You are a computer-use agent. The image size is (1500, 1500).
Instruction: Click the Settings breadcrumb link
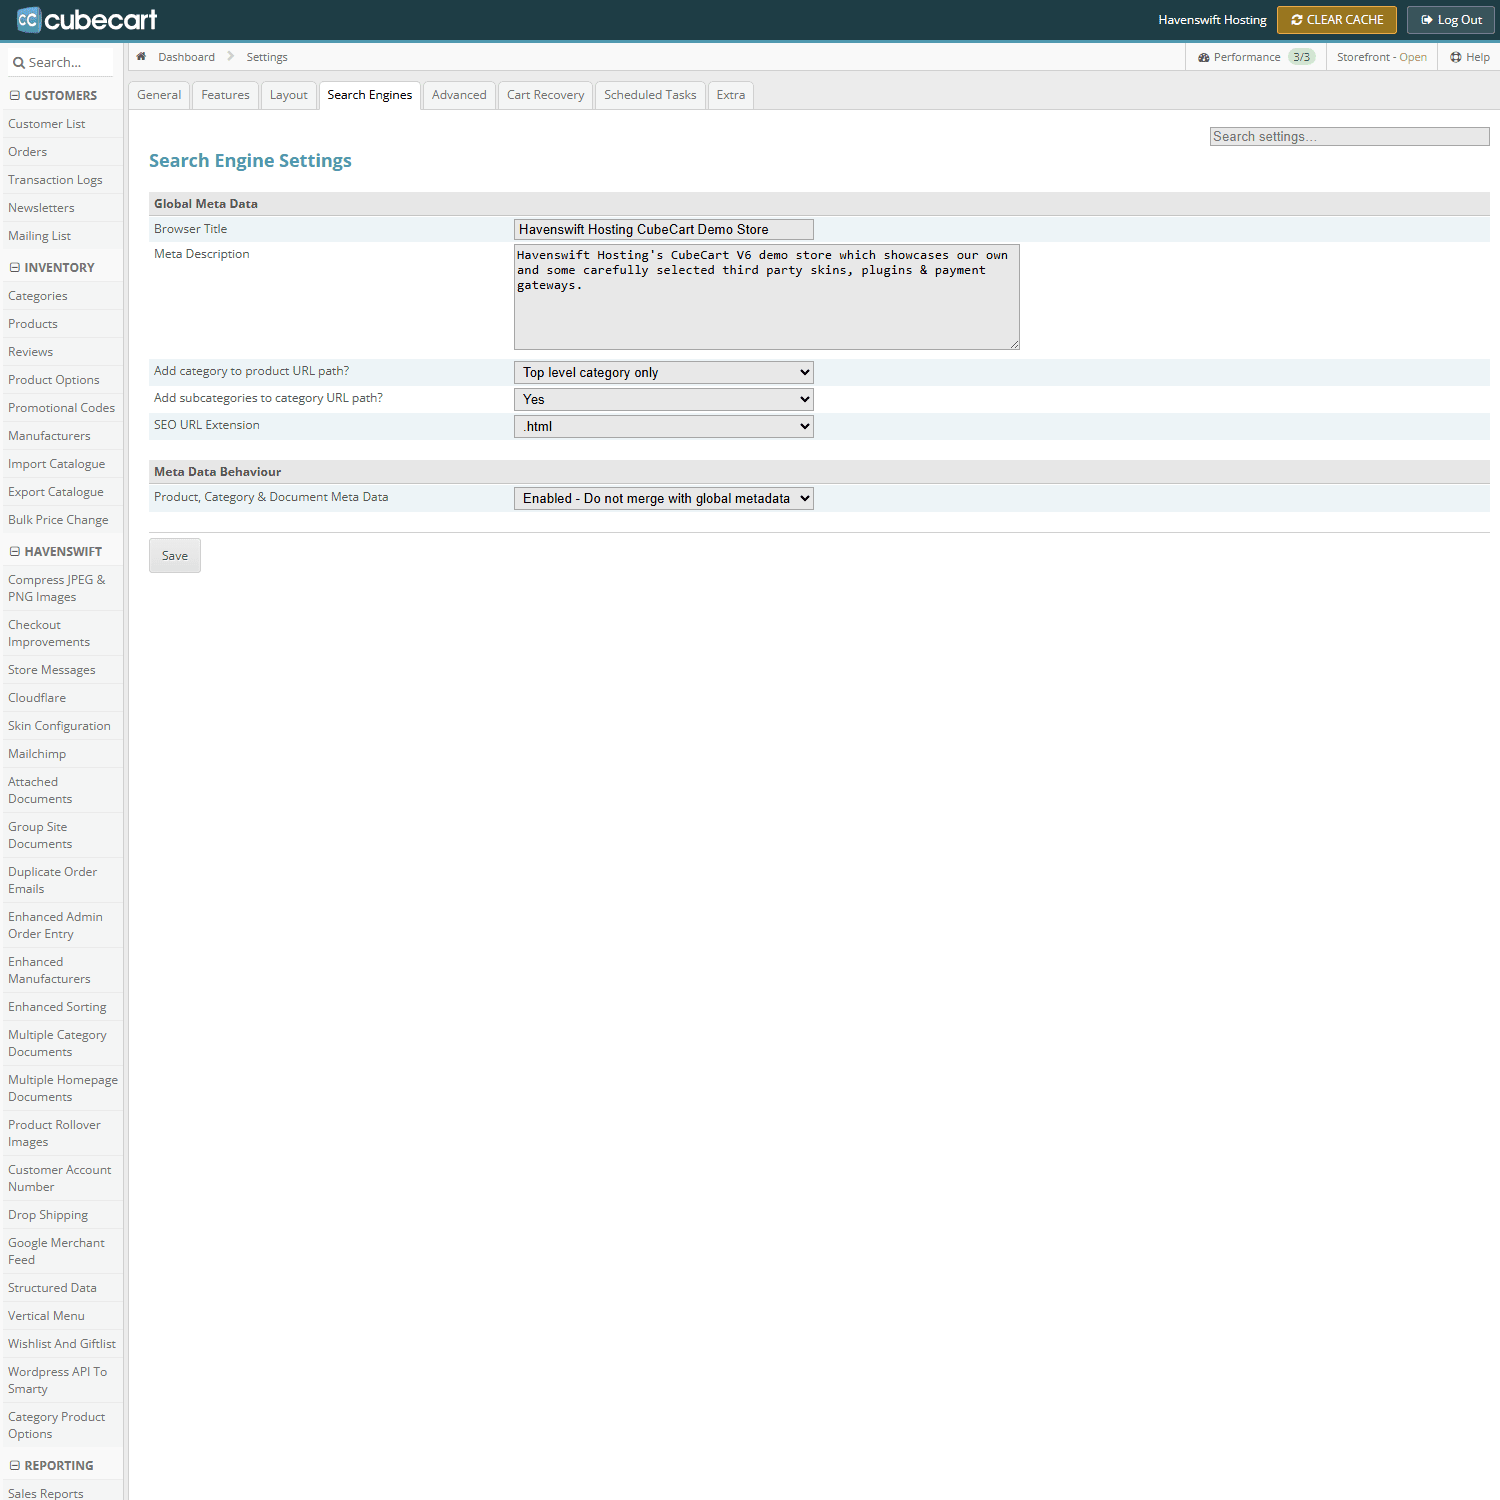267,57
